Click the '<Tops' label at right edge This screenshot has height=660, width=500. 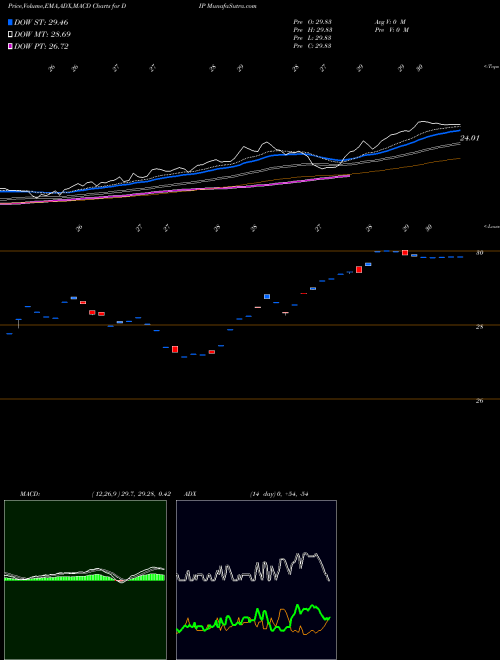click(491, 67)
